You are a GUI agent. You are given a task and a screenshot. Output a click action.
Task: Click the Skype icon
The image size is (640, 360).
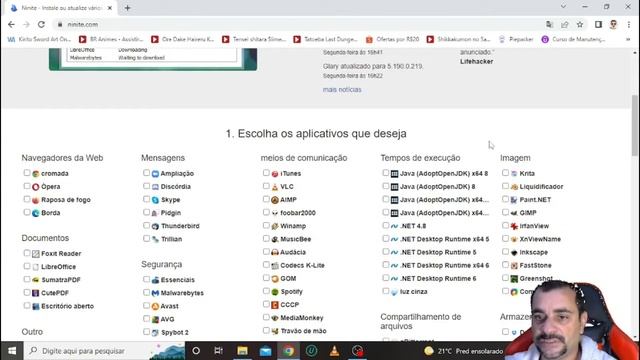click(x=156, y=200)
